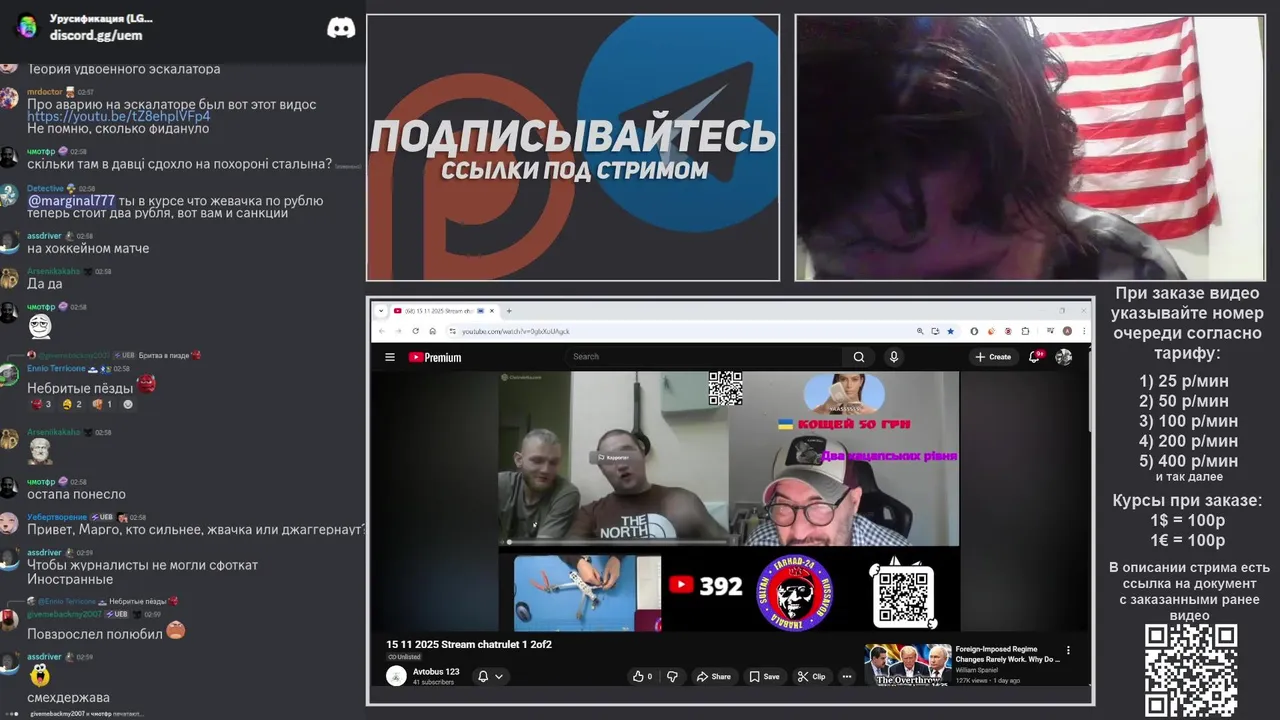Click the drone picture thumbnail inside the video
1280x720 pixels.
click(x=587, y=593)
